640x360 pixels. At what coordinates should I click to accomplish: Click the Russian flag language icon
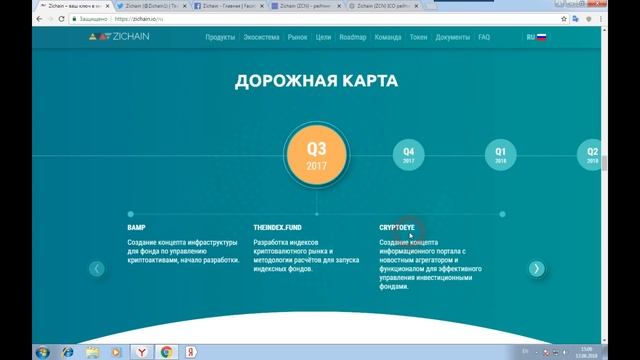[x=542, y=37]
